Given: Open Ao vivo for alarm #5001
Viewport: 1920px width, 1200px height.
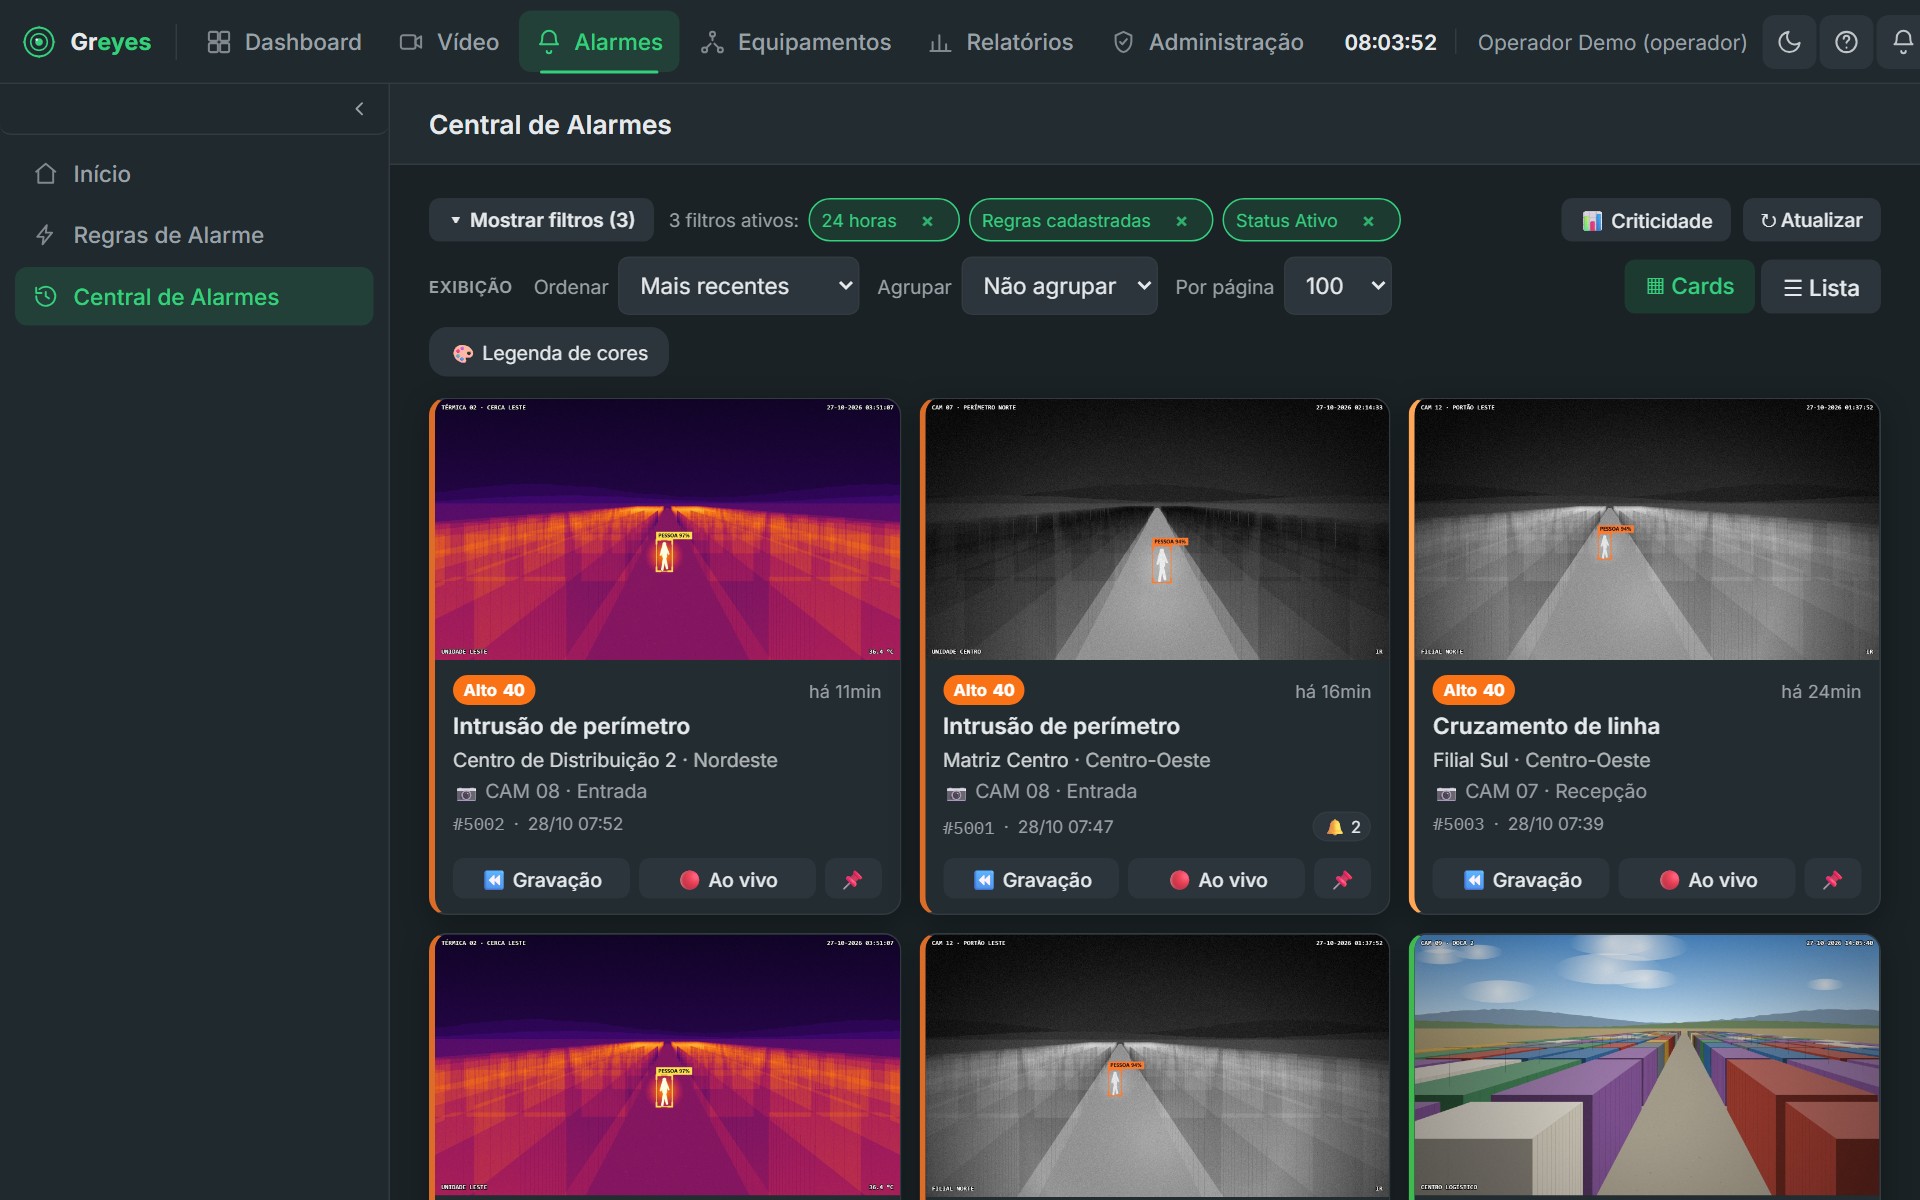Looking at the screenshot, I should 1217,880.
